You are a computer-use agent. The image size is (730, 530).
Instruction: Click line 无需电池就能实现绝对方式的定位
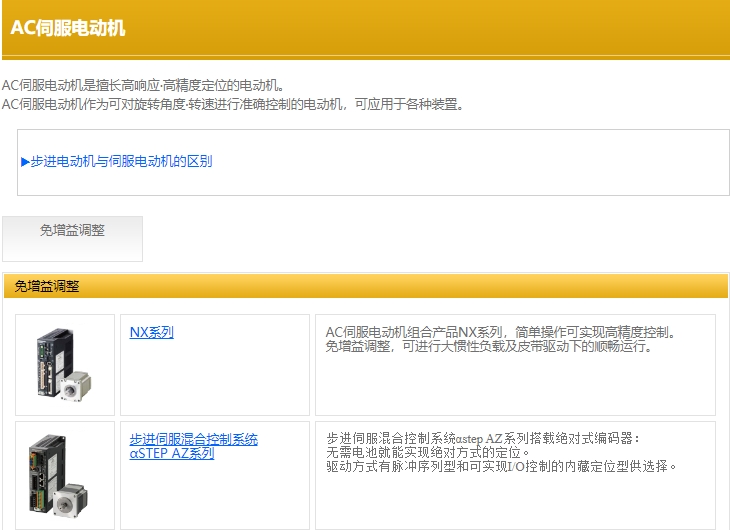(428, 452)
